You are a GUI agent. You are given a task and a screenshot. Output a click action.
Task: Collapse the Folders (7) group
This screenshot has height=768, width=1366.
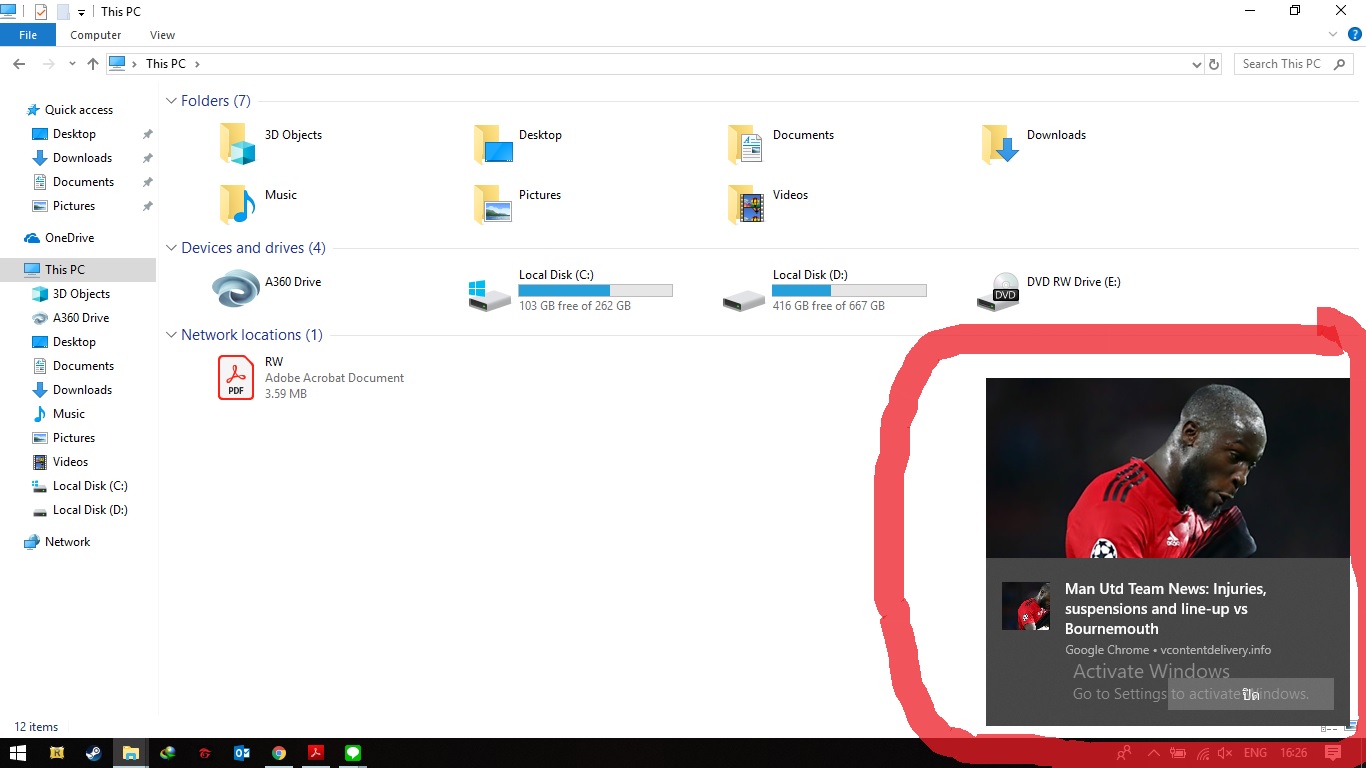pos(171,101)
